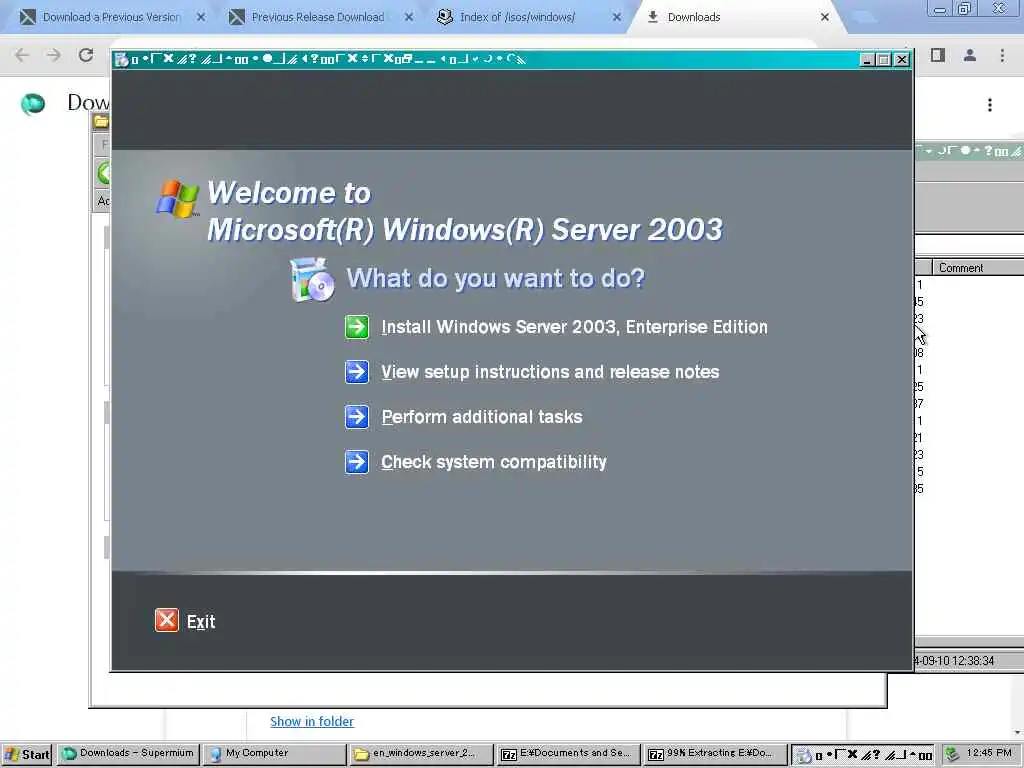The image size is (1024, 768).
Task: Open the browser profile icon
Action: tap(970, 56)
